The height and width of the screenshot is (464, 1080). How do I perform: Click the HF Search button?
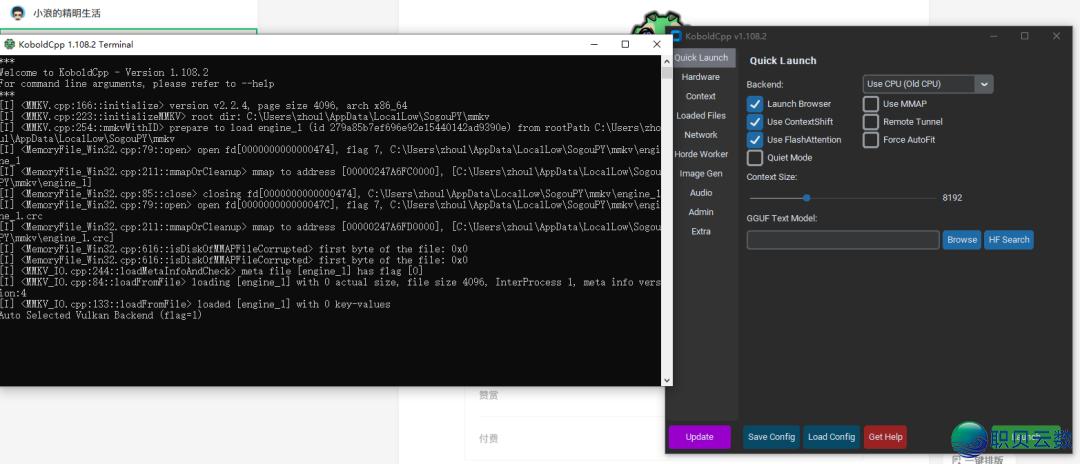pos(1008,240)
